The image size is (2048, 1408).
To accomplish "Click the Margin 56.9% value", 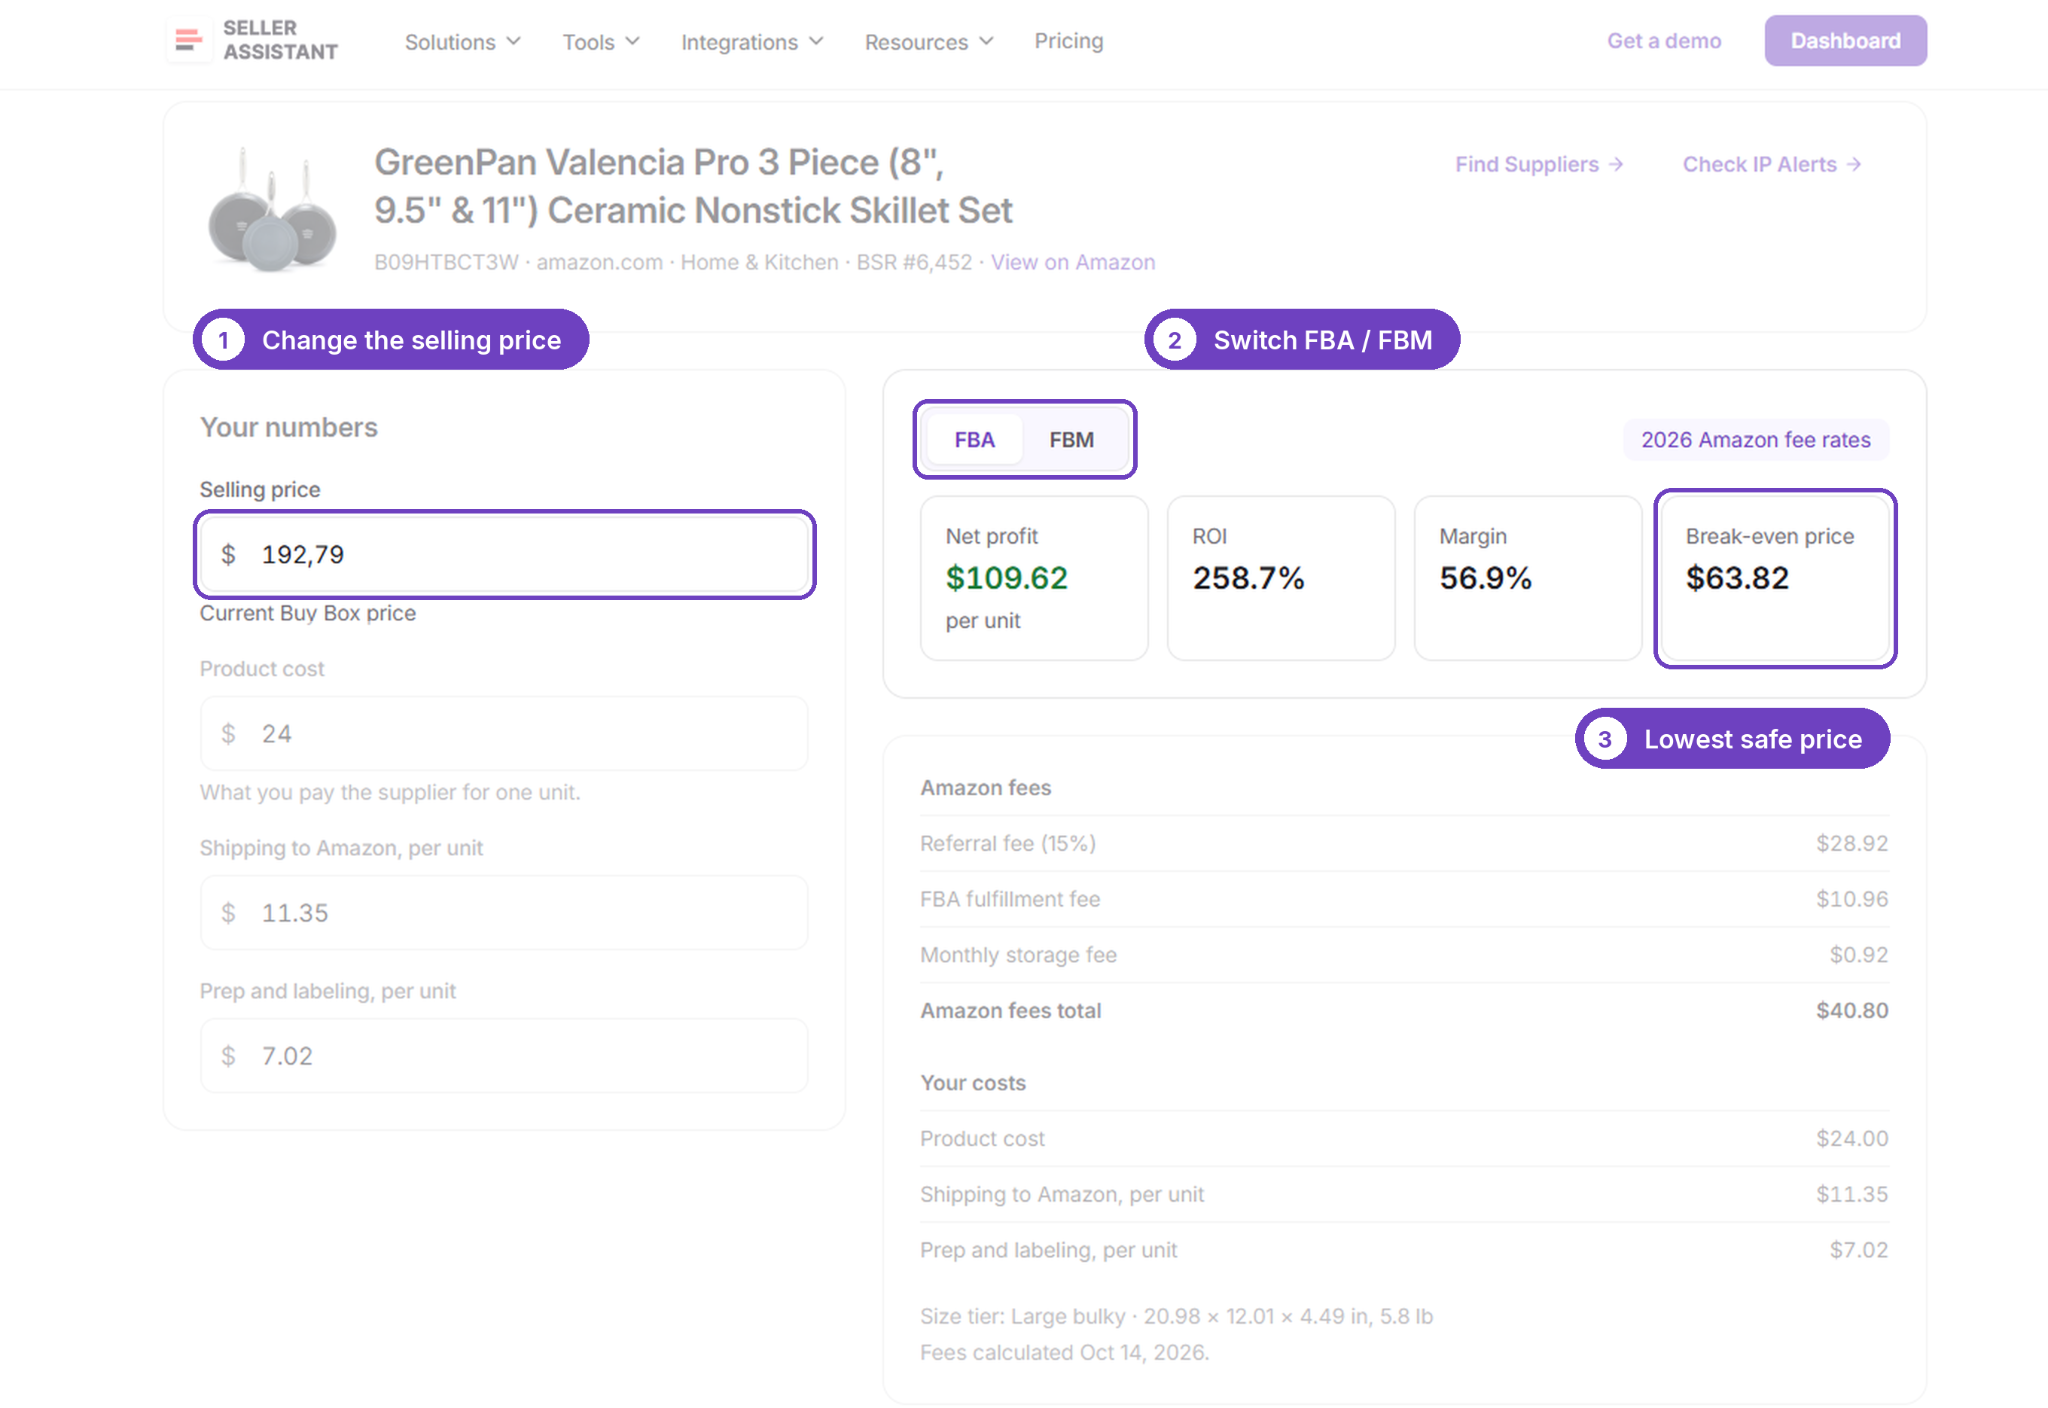I will coord(1485,578).
